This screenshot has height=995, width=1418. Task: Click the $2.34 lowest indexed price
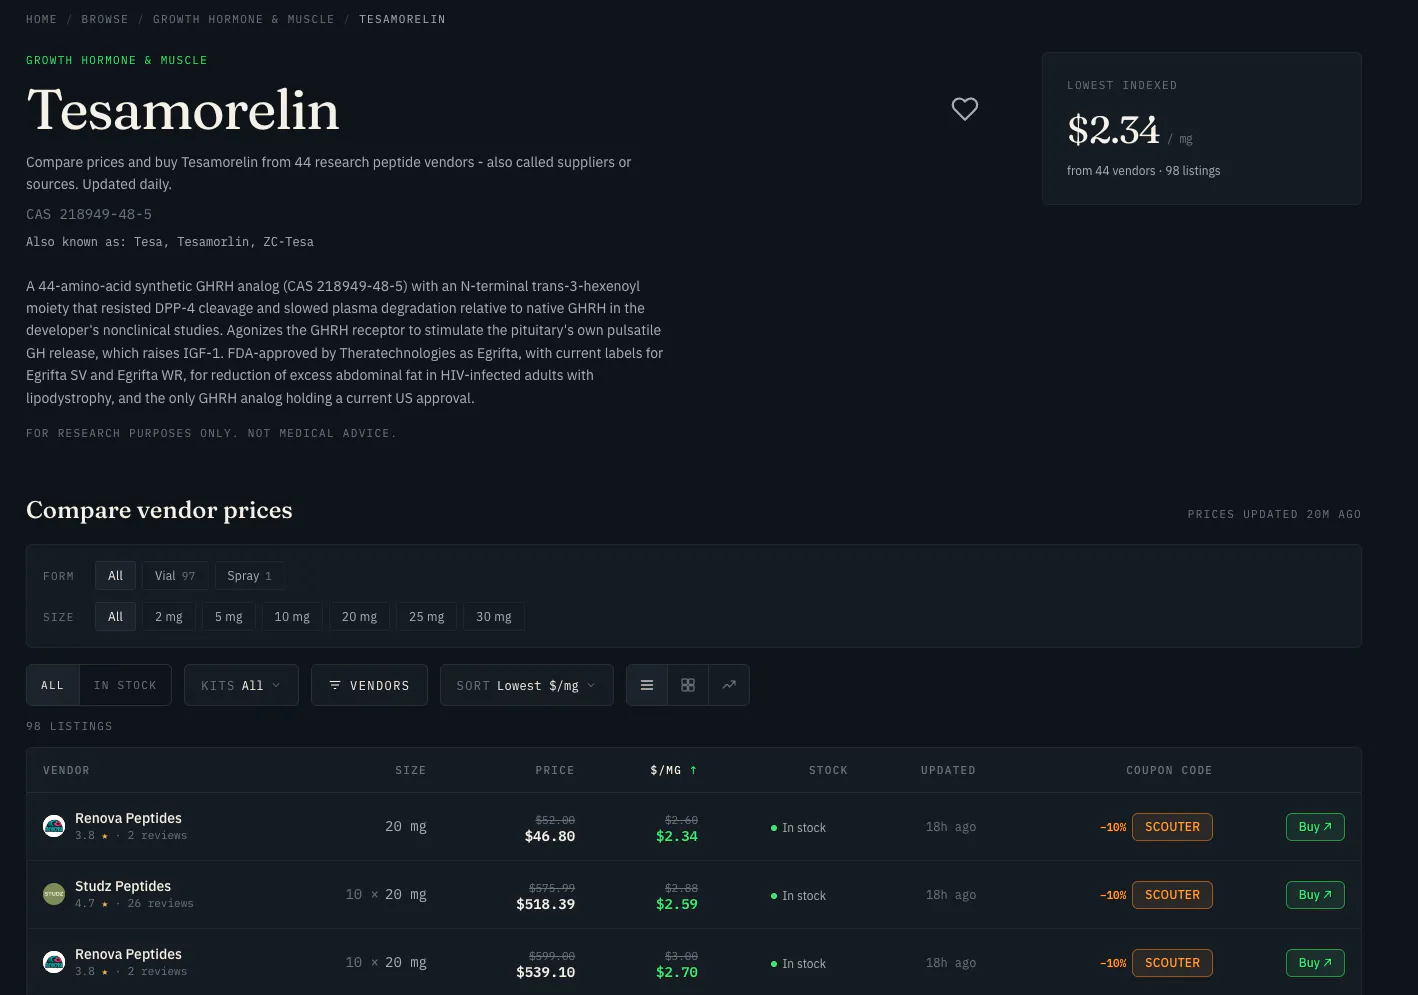1113,130
